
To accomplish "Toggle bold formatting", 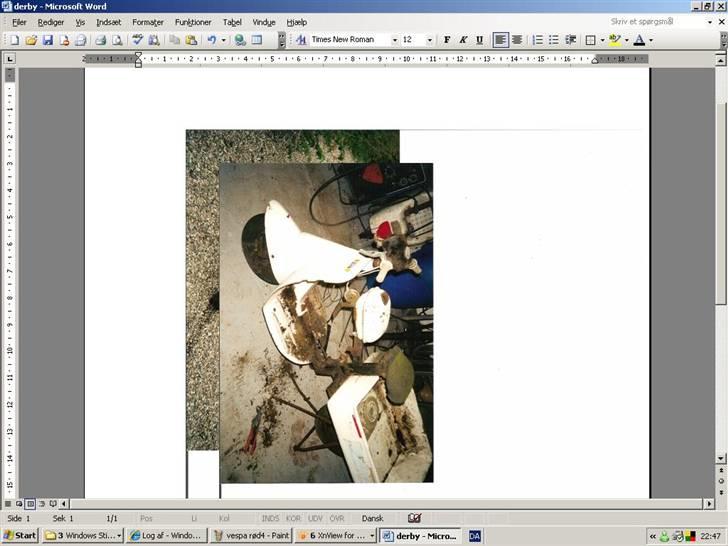I will pos(447,40).
